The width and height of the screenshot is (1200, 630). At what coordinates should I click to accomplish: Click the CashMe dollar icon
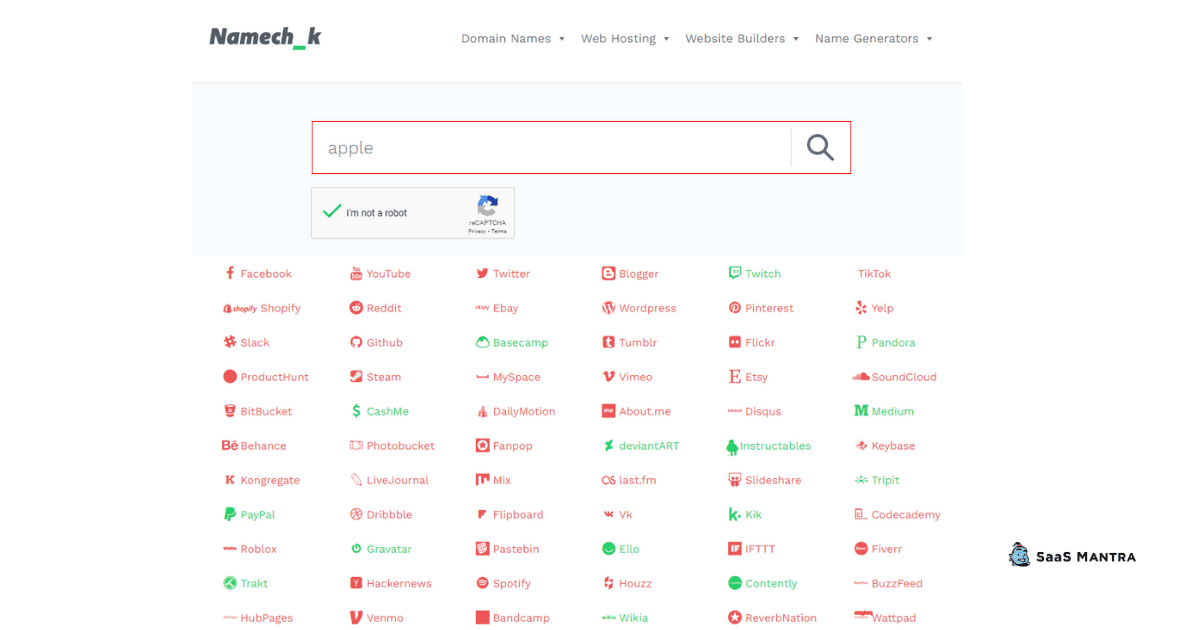[x=356, y=411]
